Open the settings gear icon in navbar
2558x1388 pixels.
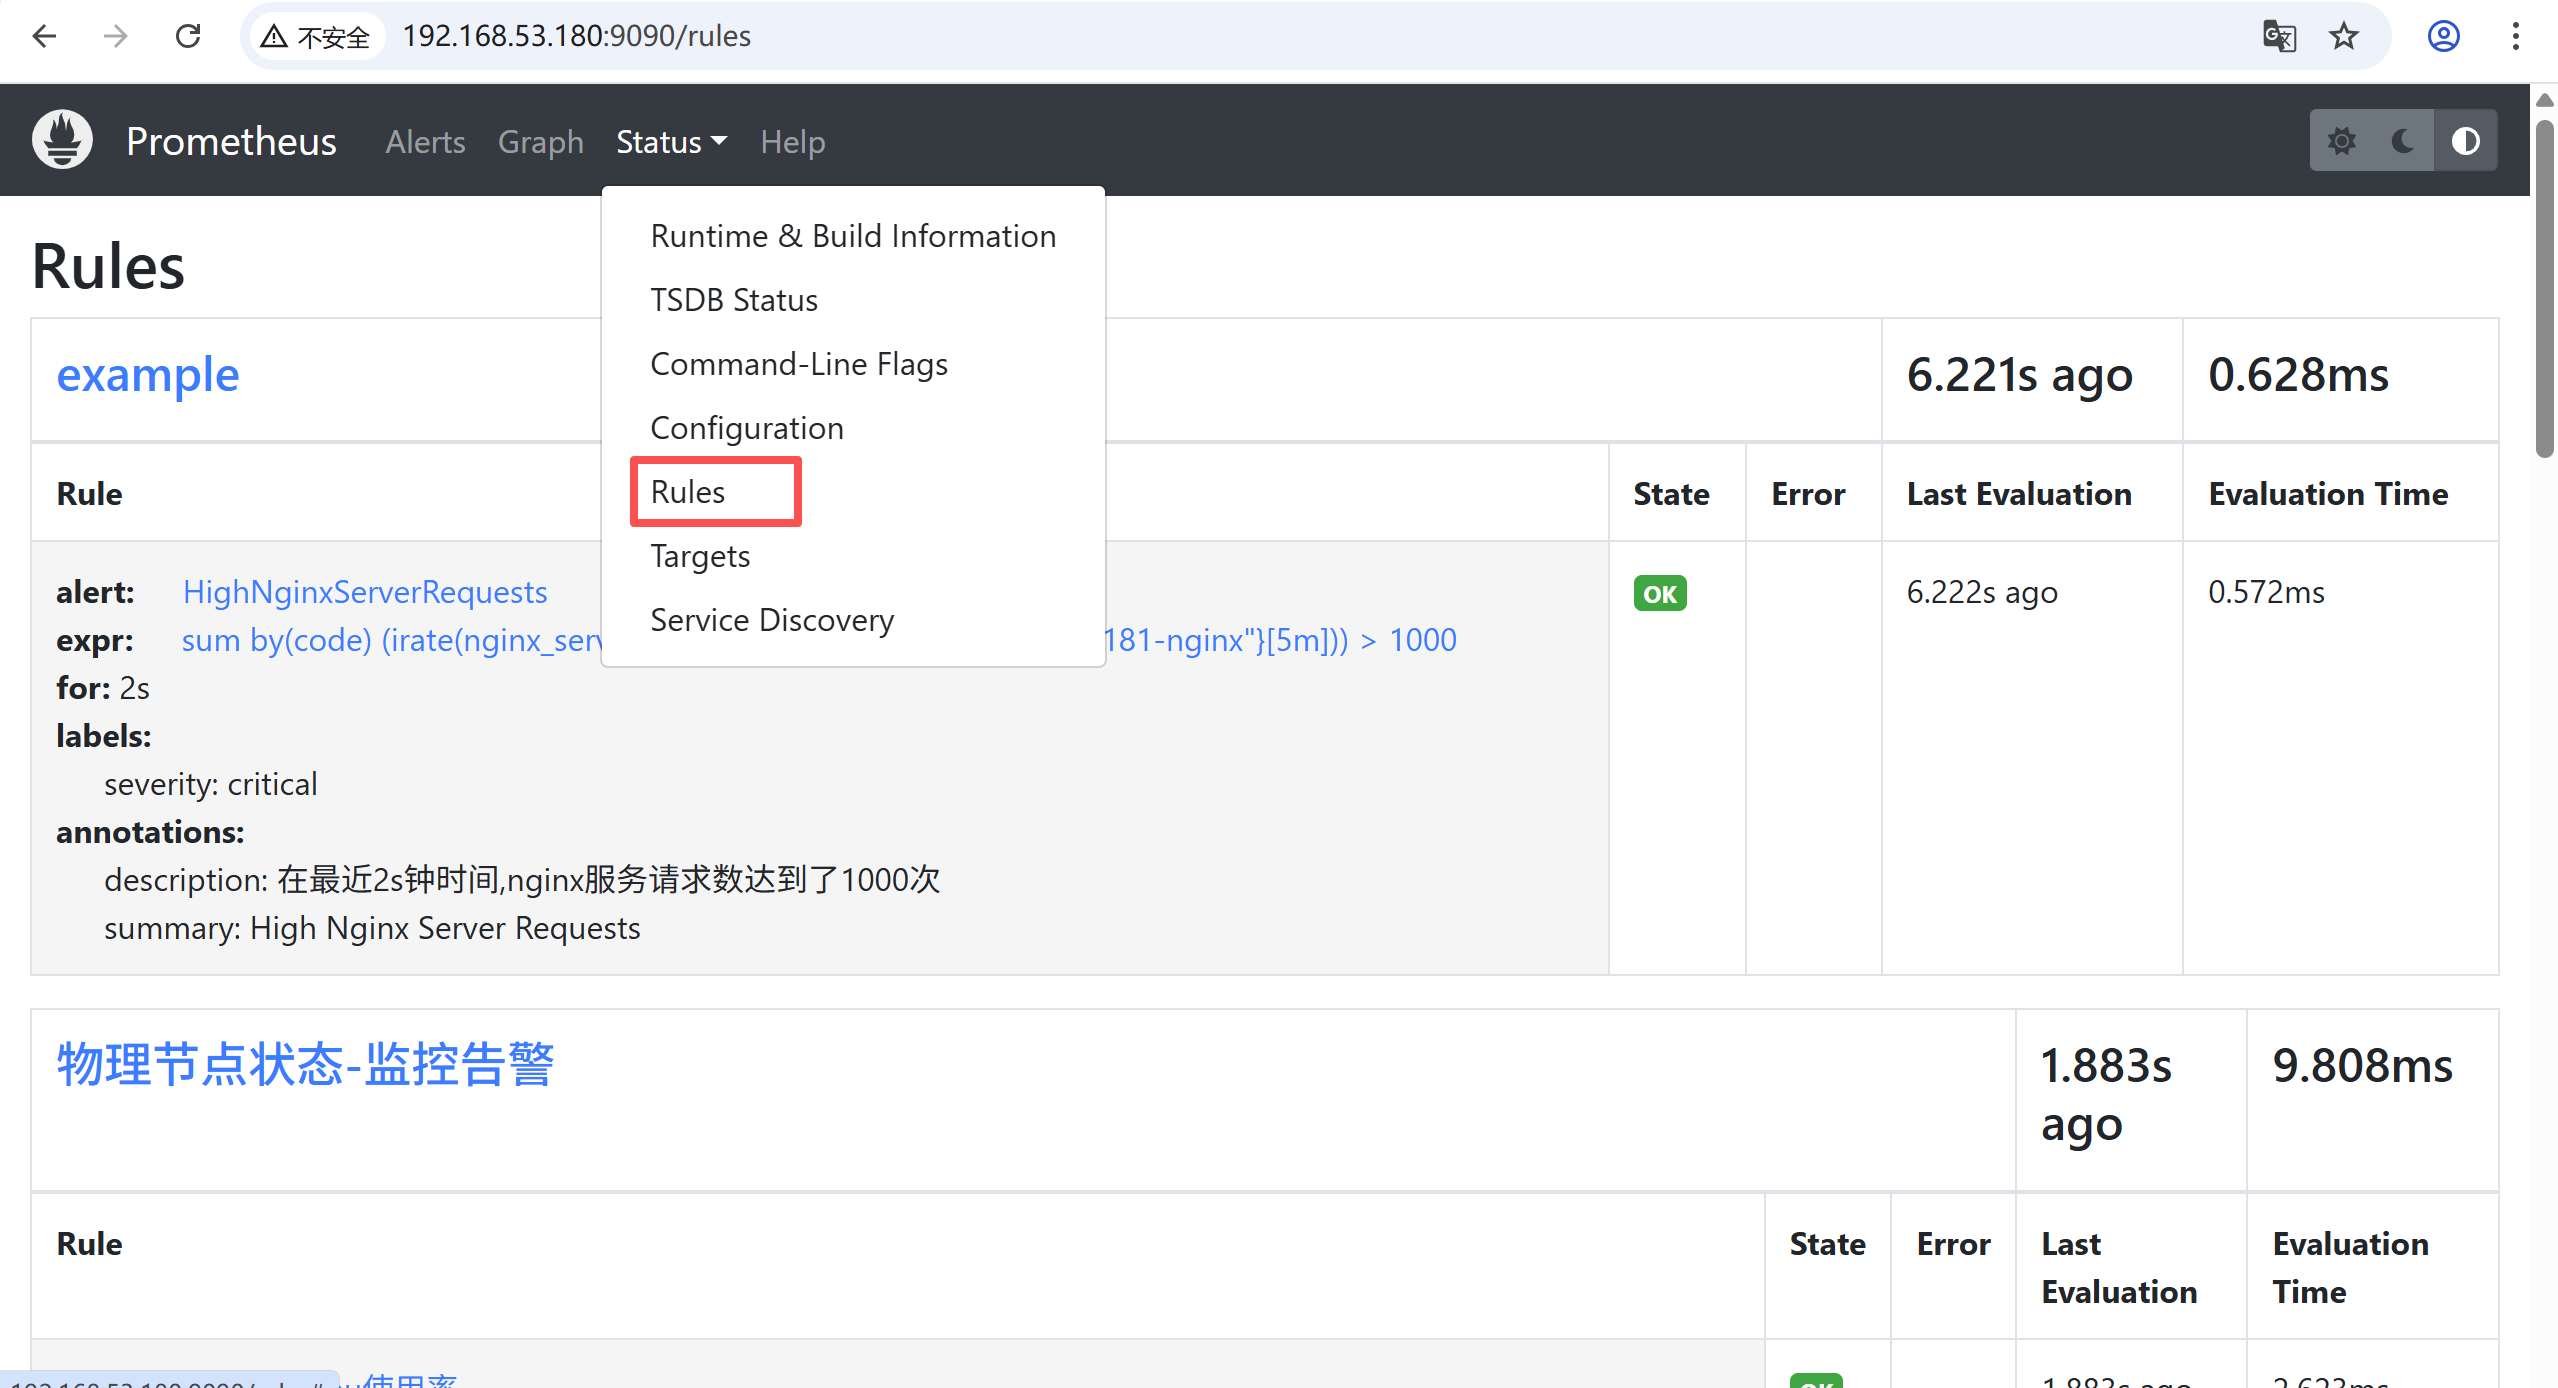2343,140
